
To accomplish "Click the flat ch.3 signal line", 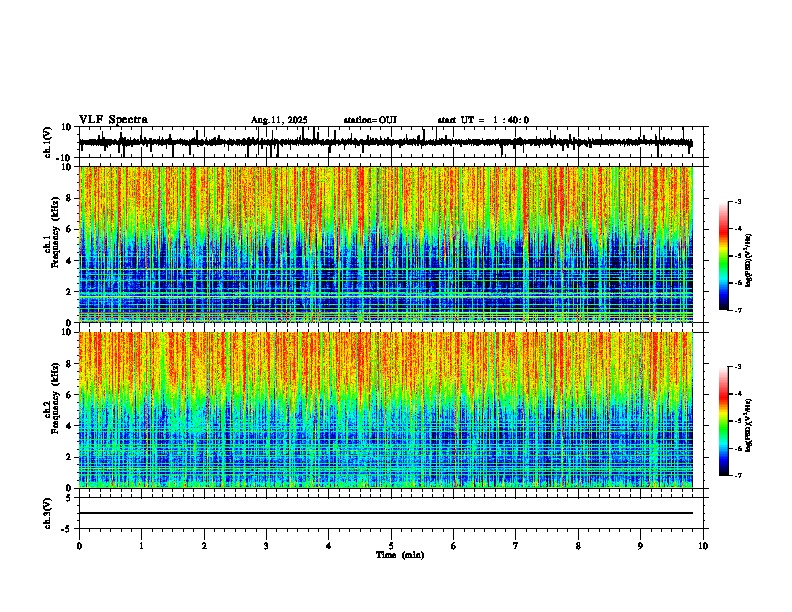I will 386,513.
